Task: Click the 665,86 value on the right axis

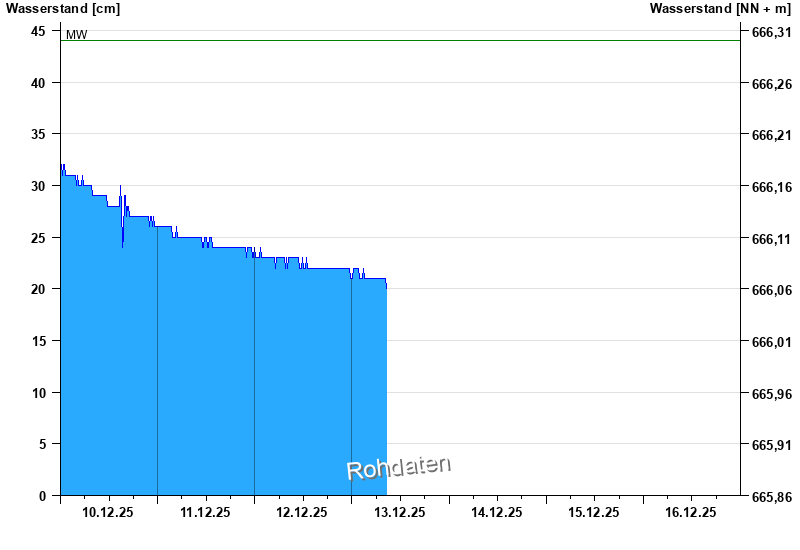Action: pos(770,497)
